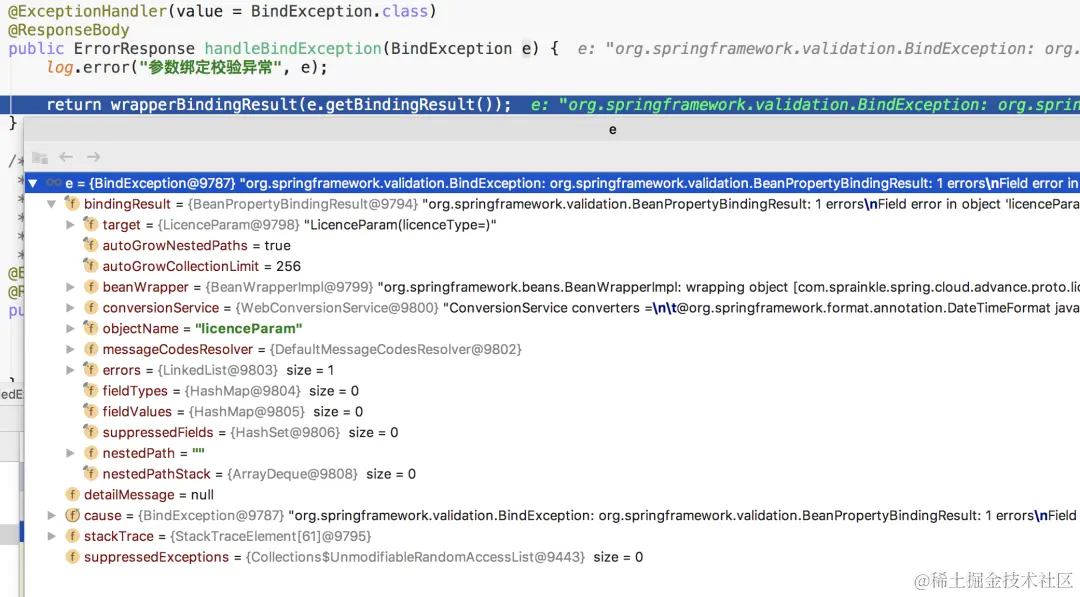Image resolution: width=1080 pixels, height=597 pixels.
Task: Click the BindException.class reference in annotation
Action: (339, 11)
